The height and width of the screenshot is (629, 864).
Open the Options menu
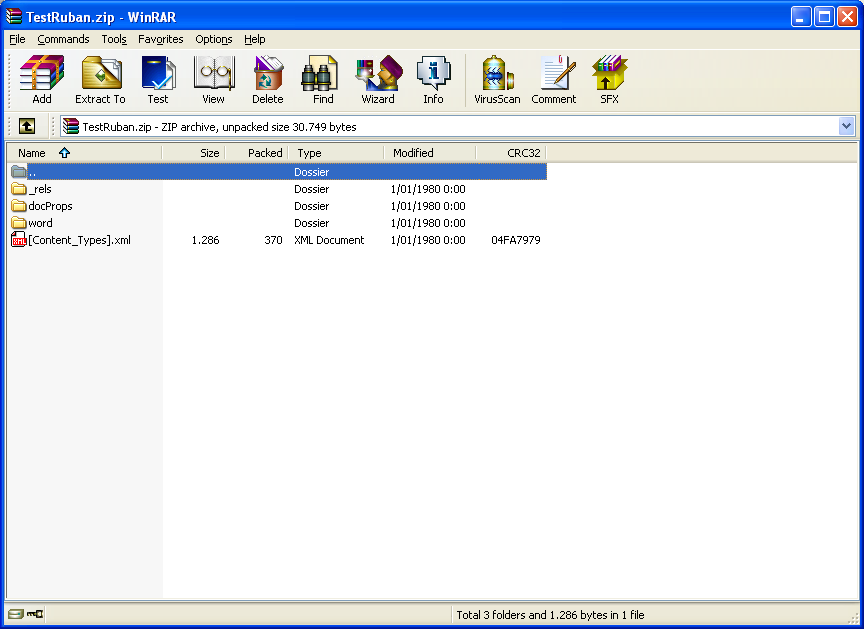213,39
